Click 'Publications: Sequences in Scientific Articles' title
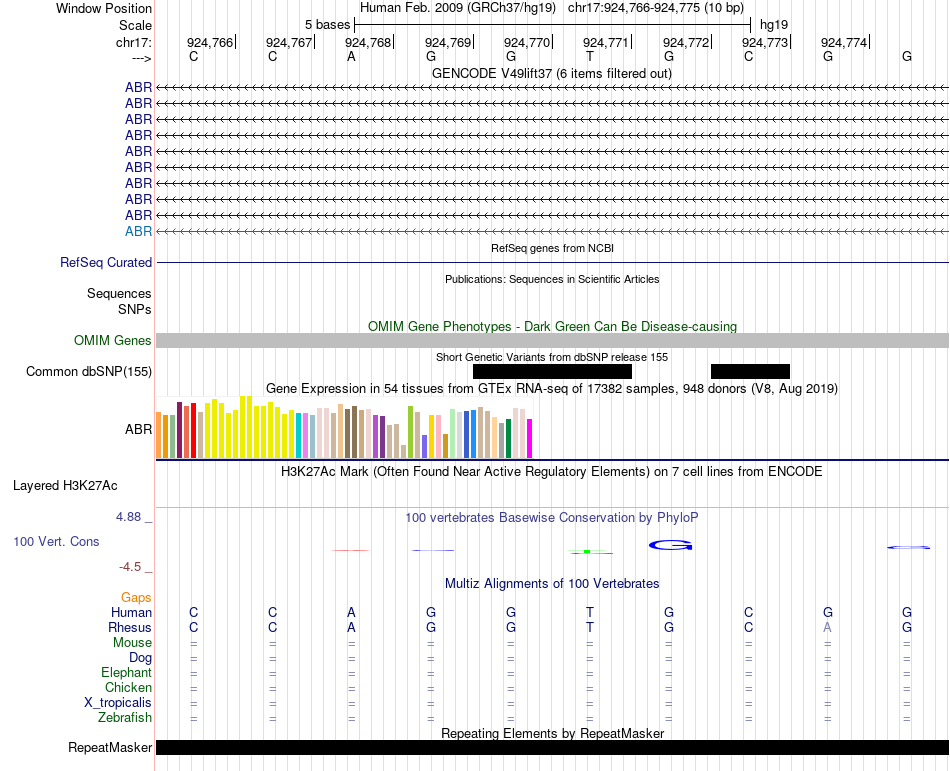The height and width of the screenshot is (771, 950). 552,279
